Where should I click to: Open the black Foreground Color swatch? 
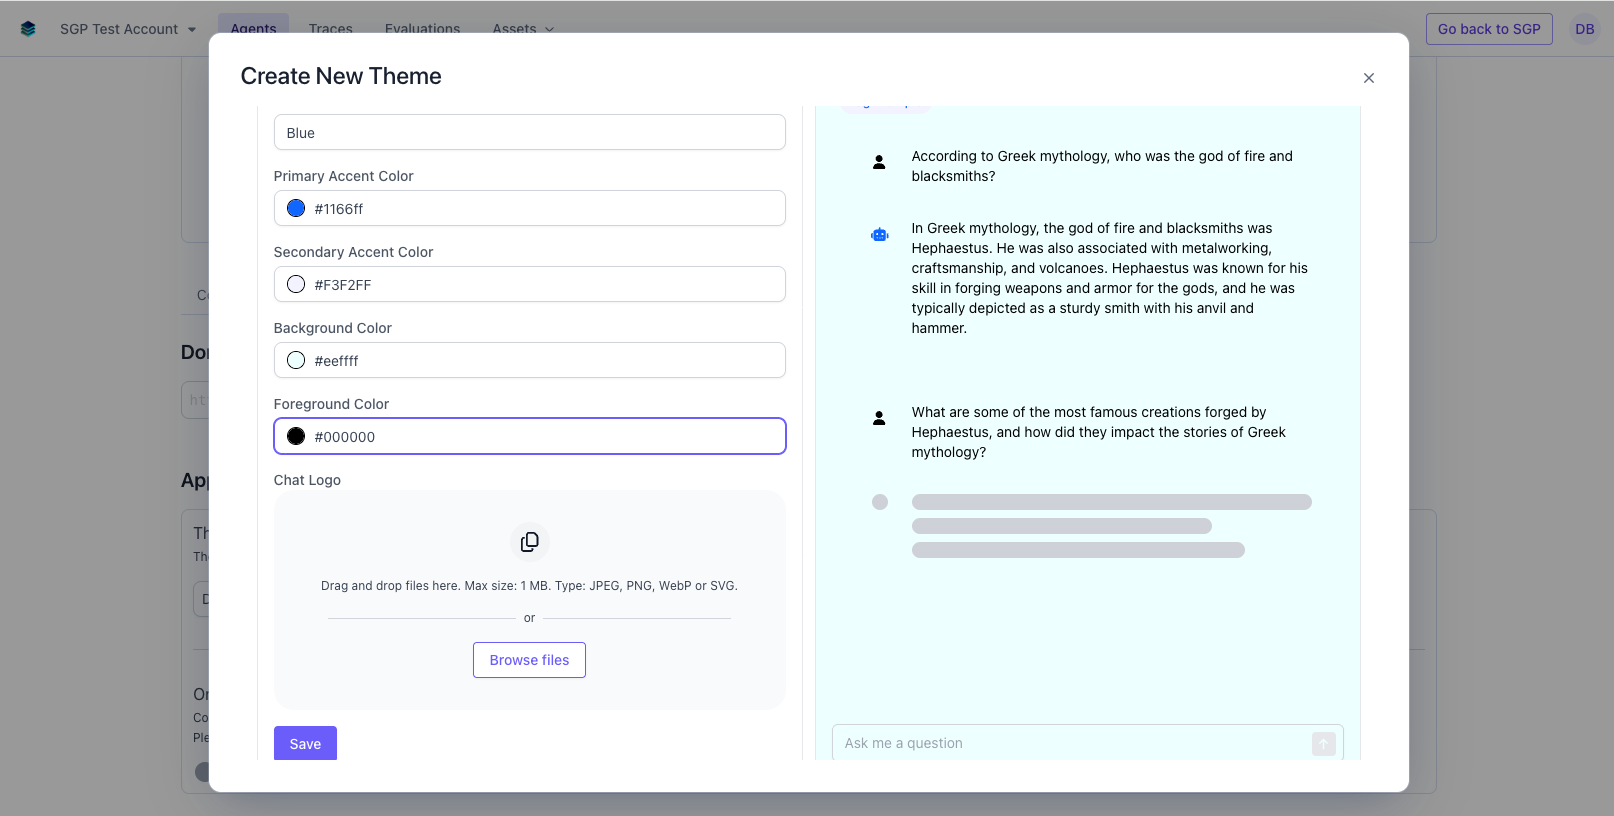[296, 436]
